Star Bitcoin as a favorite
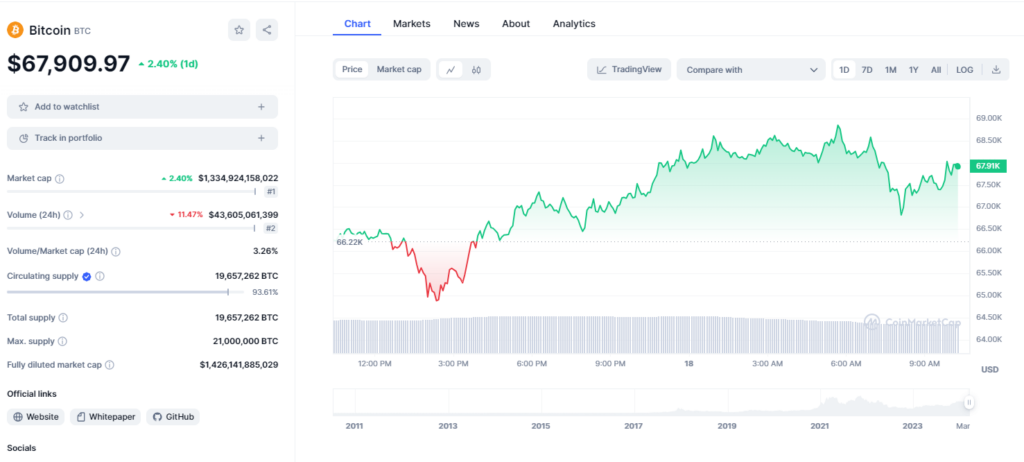1024x462 pixels. tap(239, 30)
